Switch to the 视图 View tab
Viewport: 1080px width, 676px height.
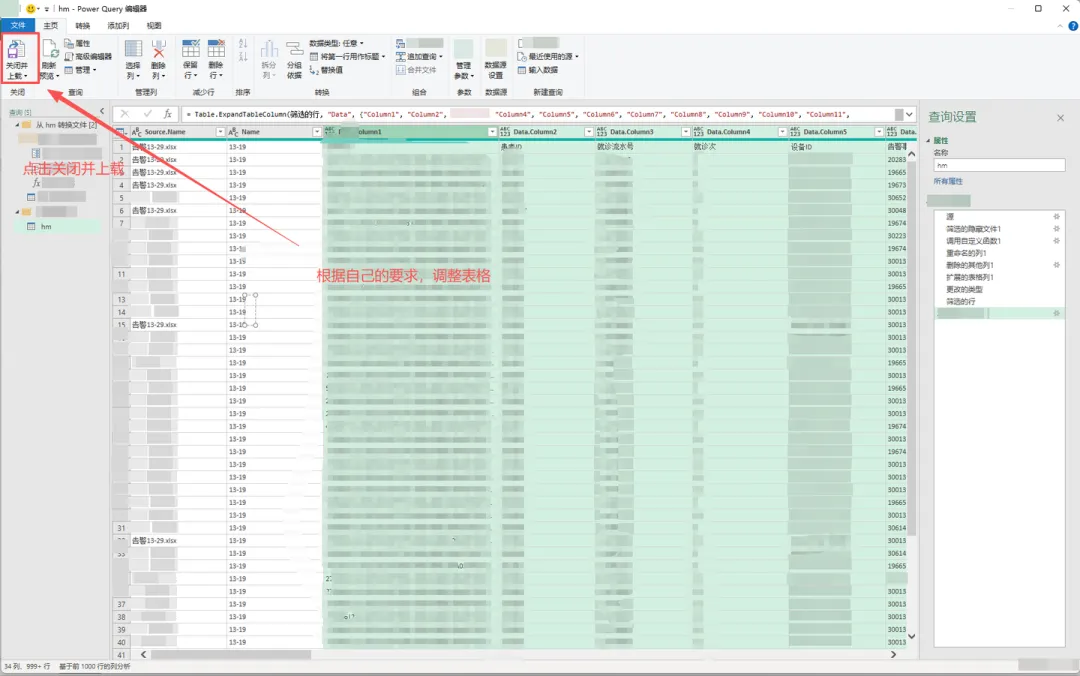(x=154, y=25)
